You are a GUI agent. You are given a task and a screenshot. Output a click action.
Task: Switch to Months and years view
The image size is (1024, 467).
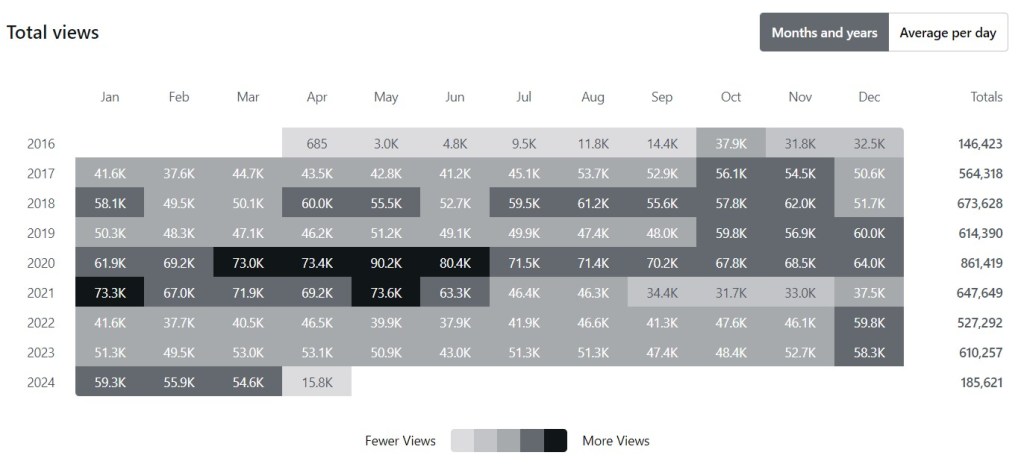point(824,33)
